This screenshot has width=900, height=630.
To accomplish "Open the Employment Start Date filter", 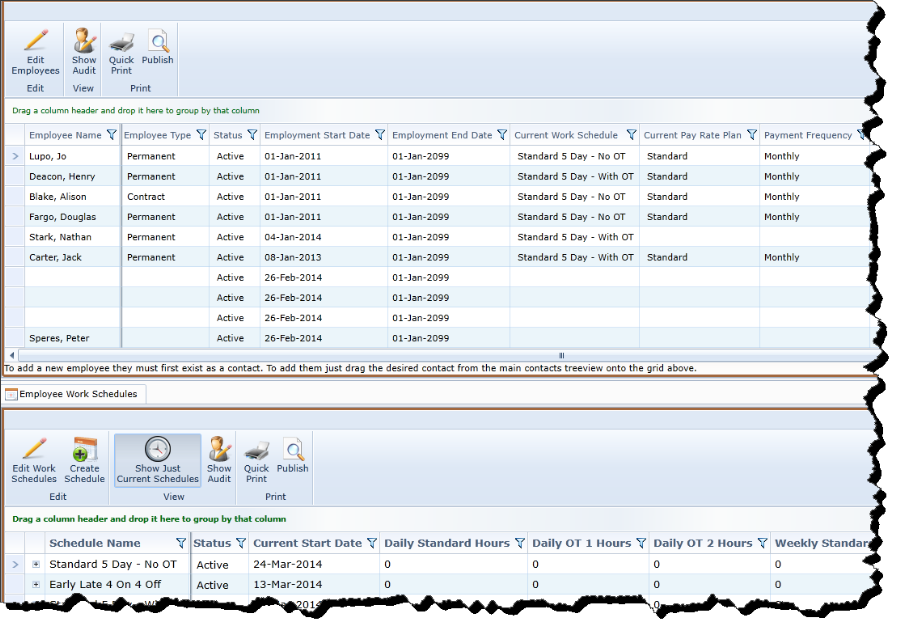I will [380, 135].
